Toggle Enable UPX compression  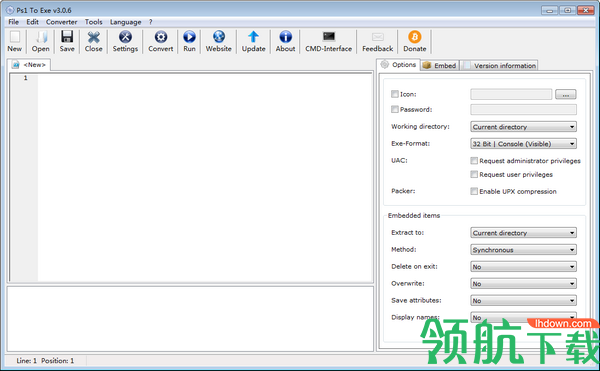click(x=474, y=191)
